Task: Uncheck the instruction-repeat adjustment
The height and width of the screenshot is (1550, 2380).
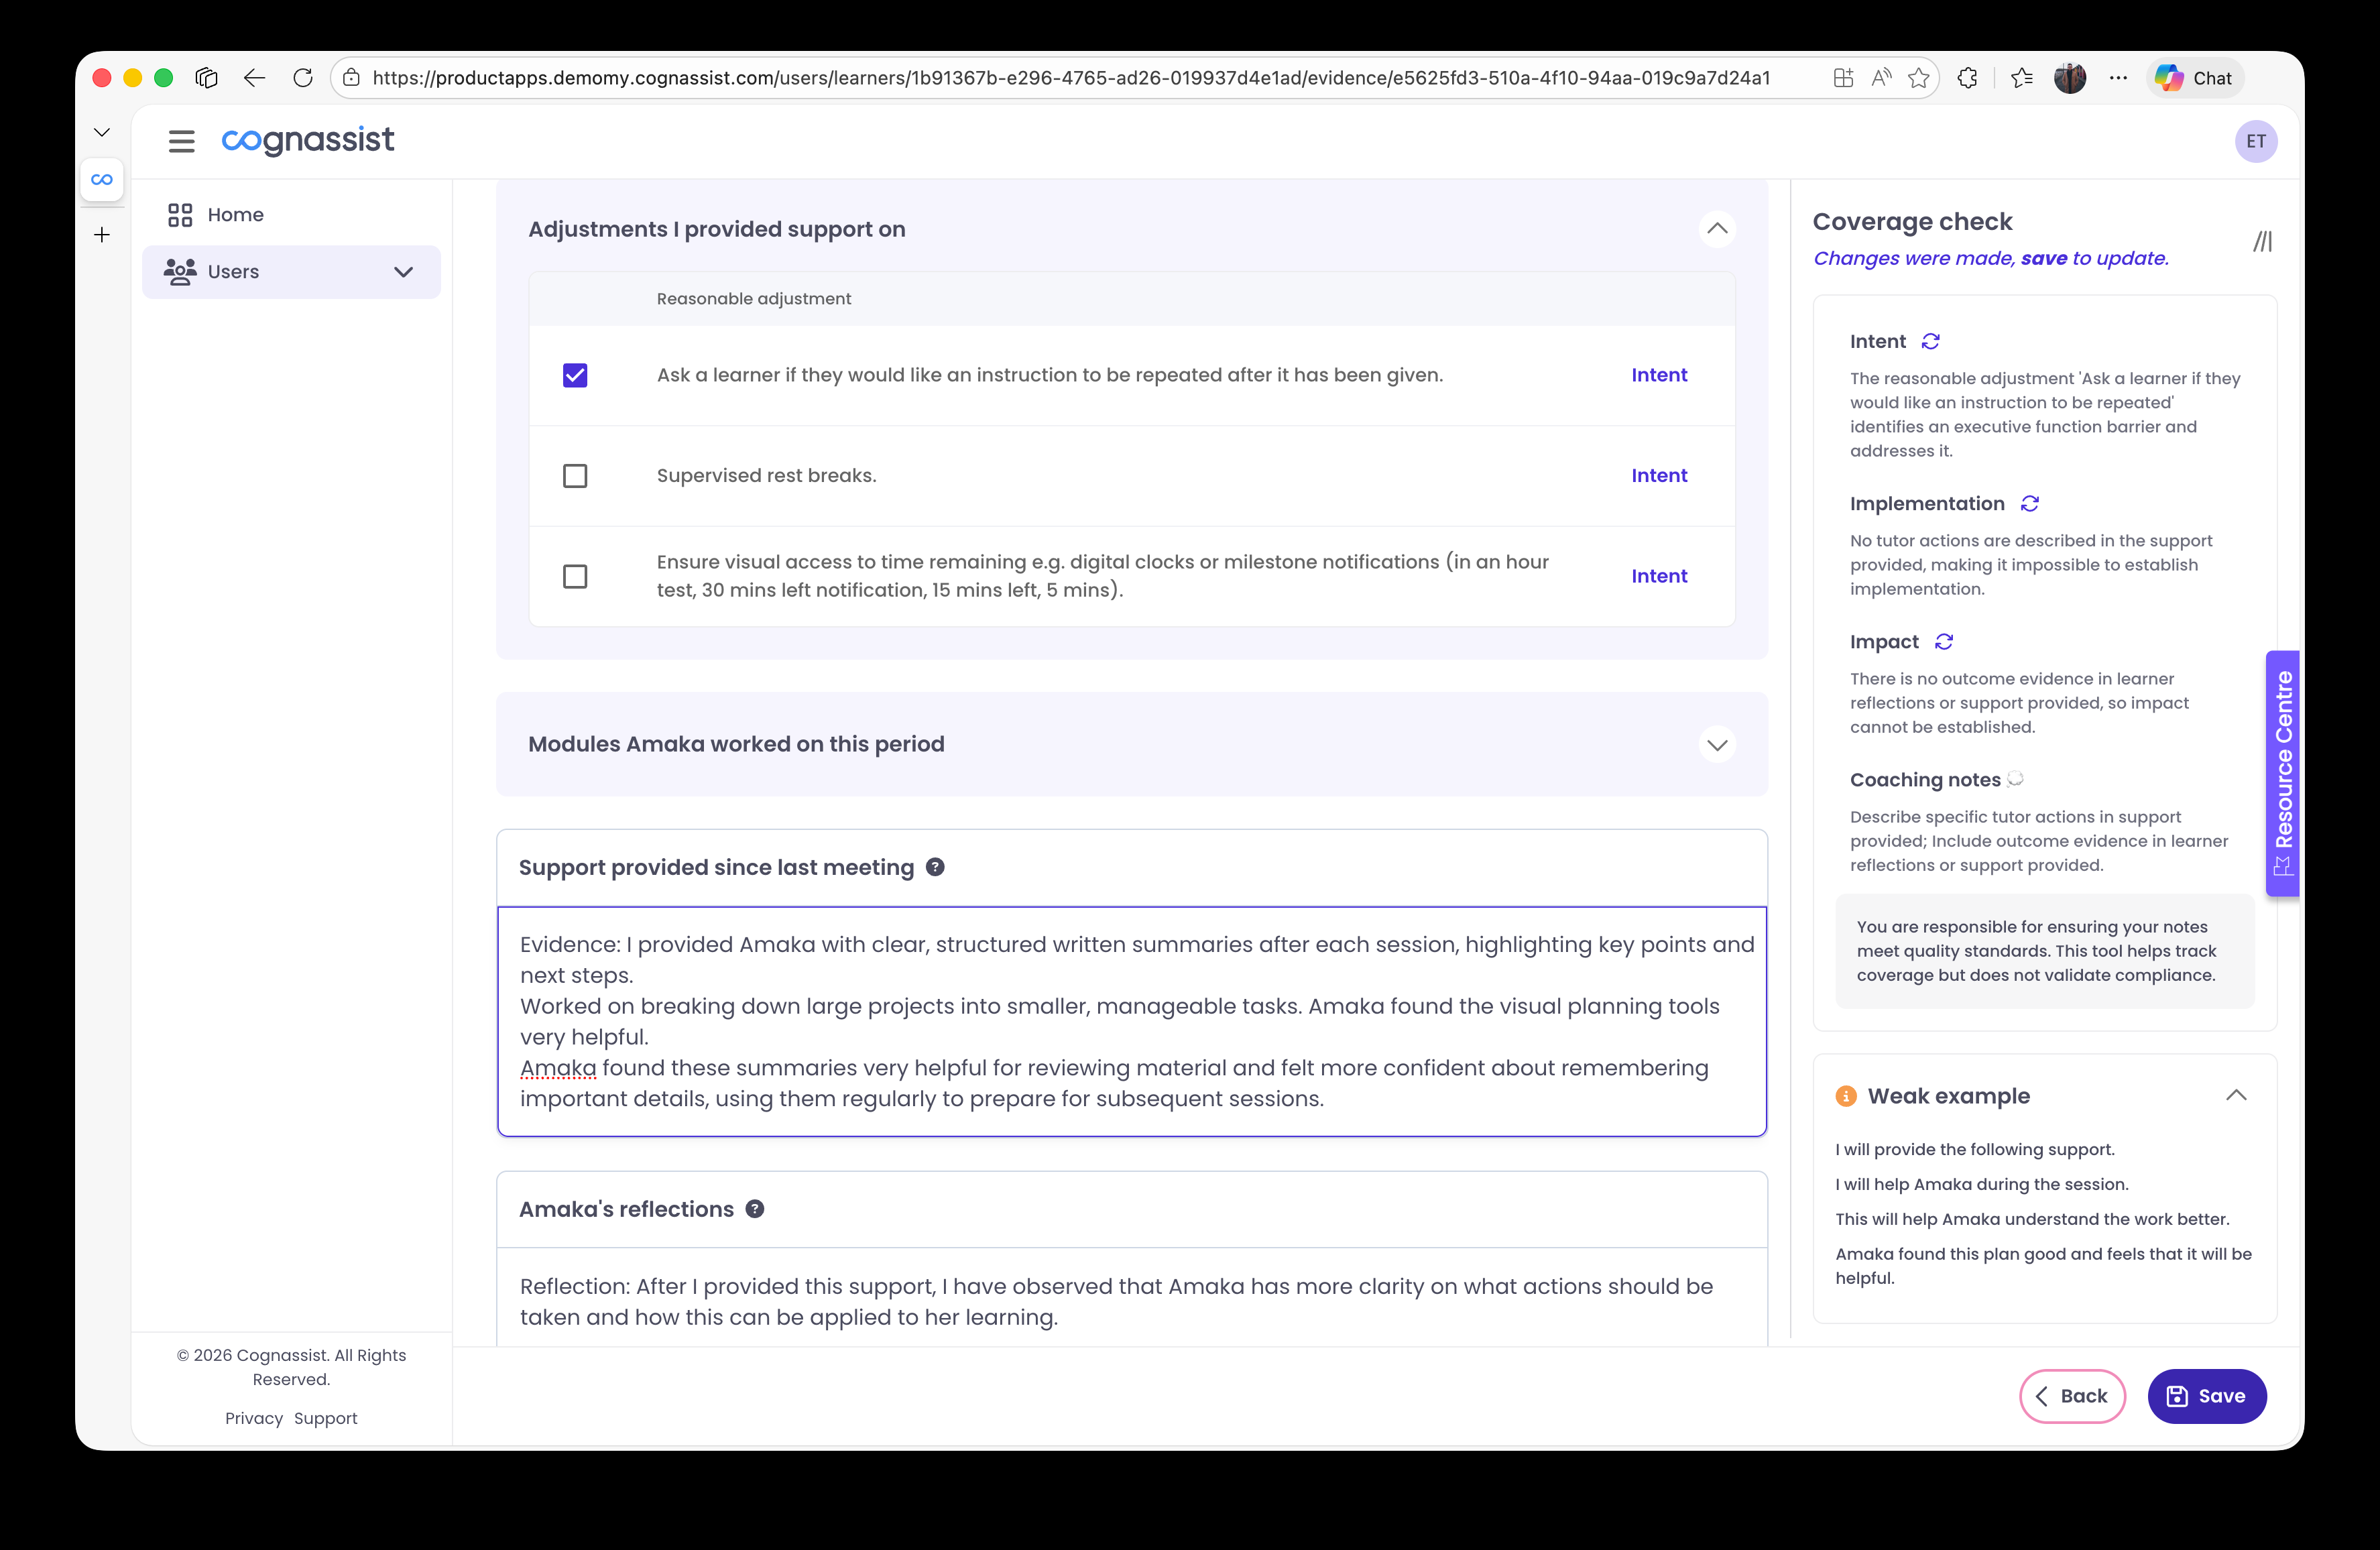Action: (x=575, y=375)
